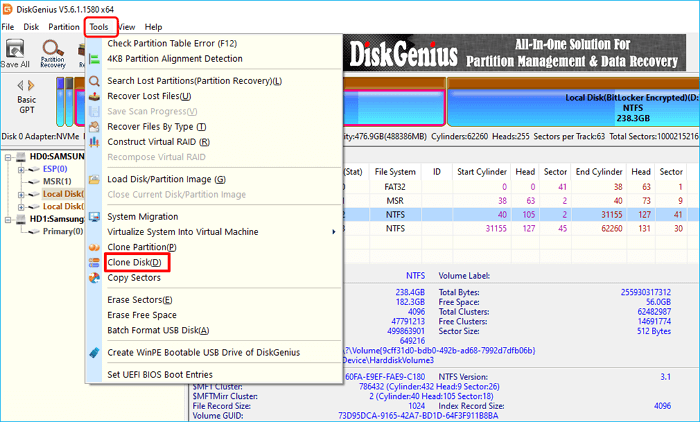Close the open Tools menu
The width and height of the screenshot is (700, 422).
click(99, 27)
